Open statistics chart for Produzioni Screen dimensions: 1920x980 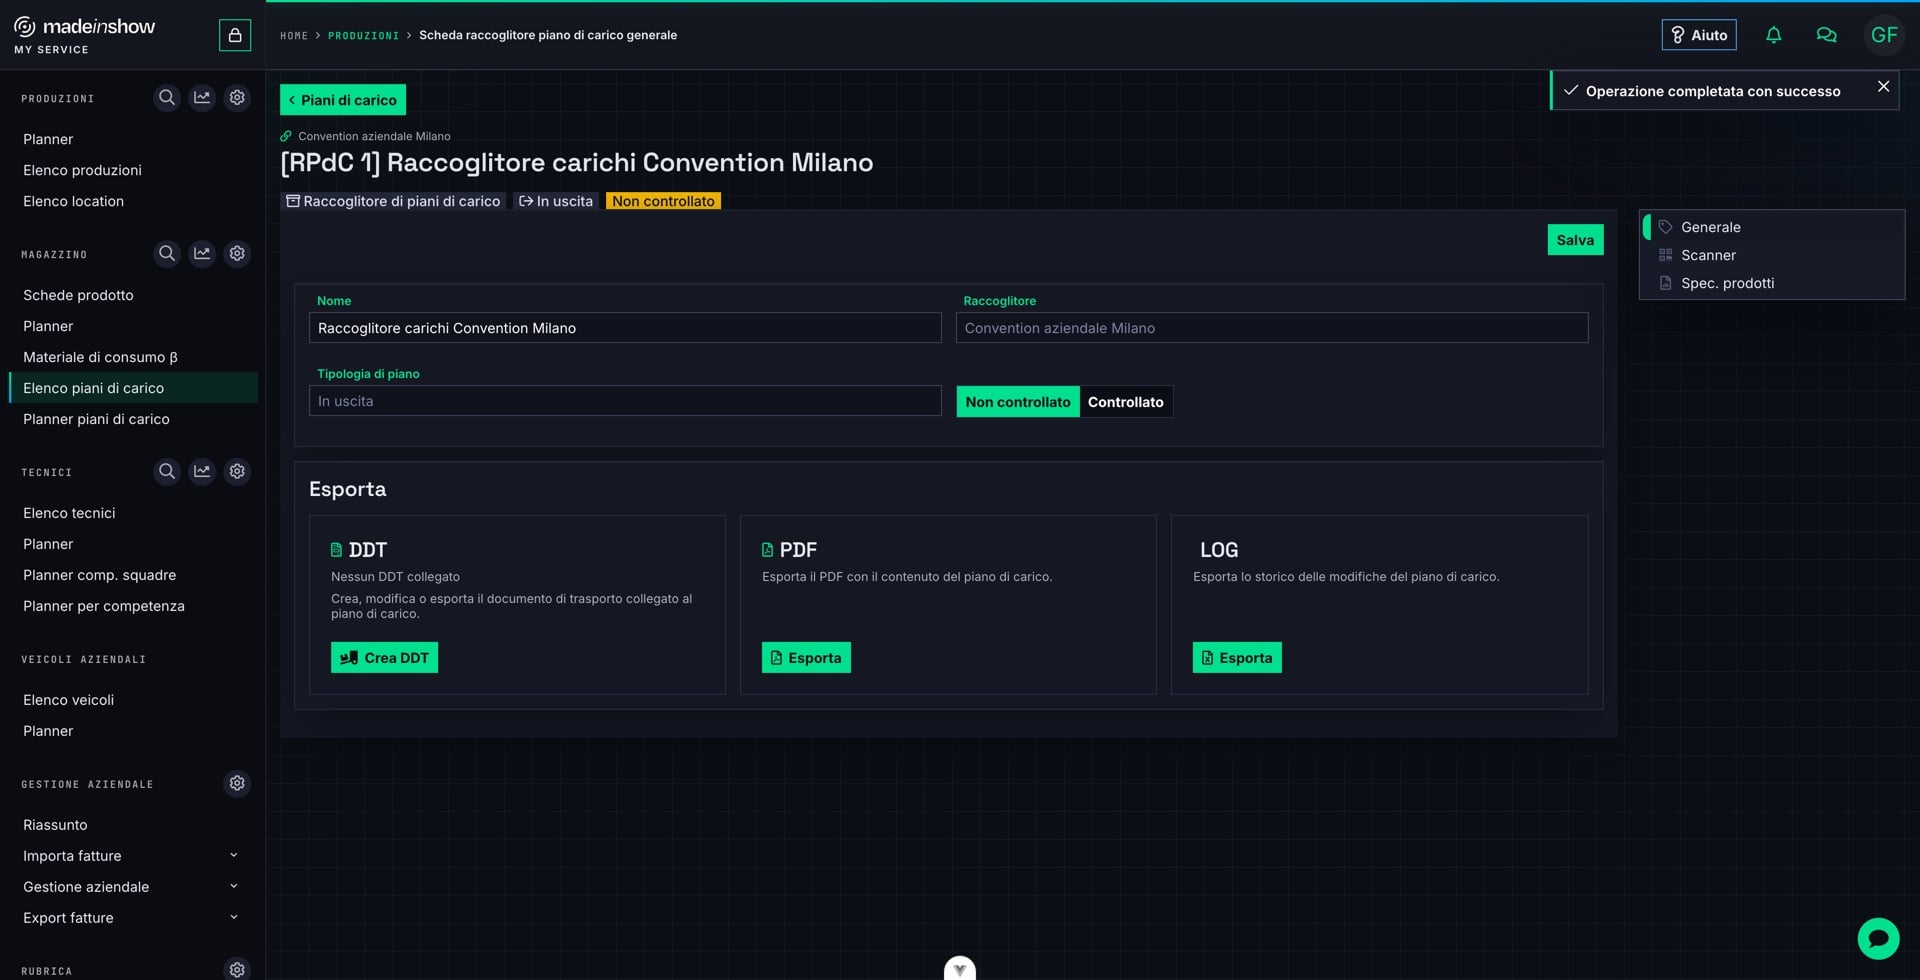coord(202,98)
